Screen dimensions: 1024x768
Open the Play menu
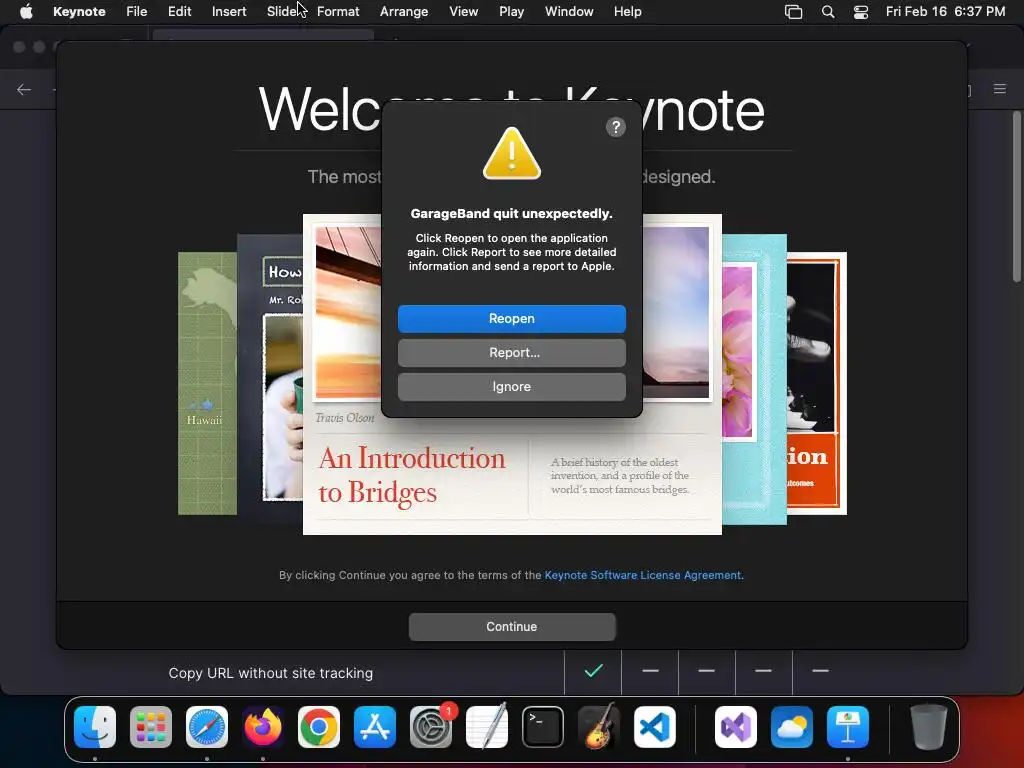click(511, 12)
